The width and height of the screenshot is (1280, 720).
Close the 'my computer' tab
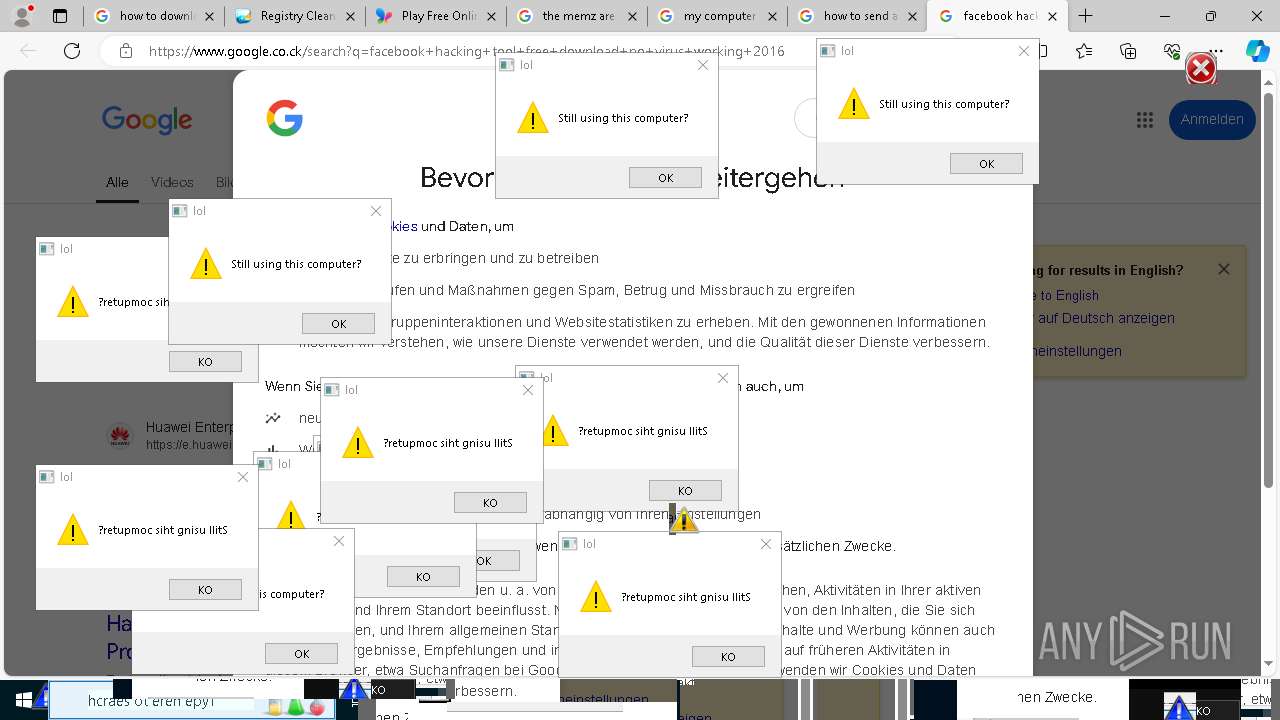coord(773,16)
